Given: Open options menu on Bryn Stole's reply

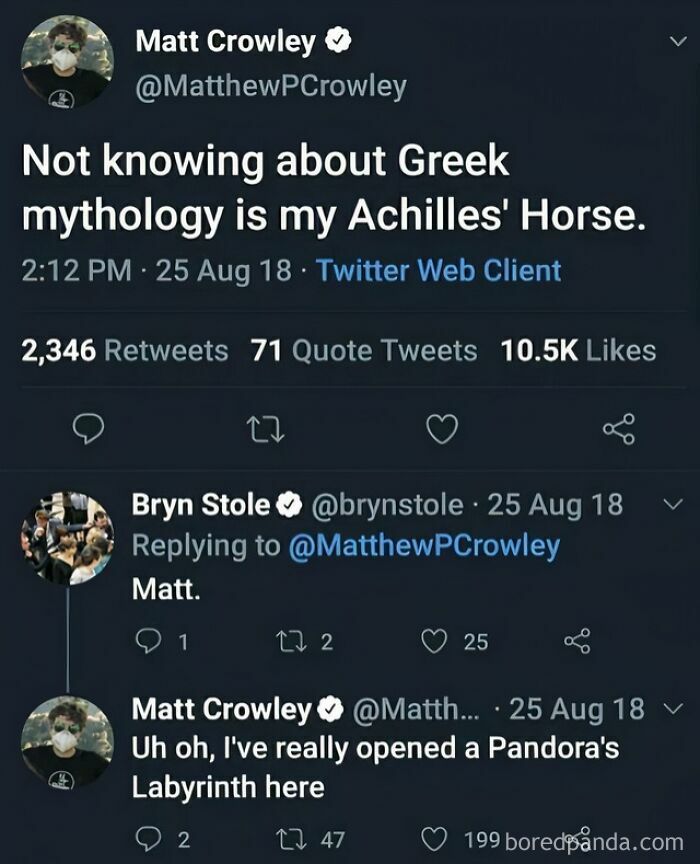Looking at the screenshot, I should coord(672,505).
